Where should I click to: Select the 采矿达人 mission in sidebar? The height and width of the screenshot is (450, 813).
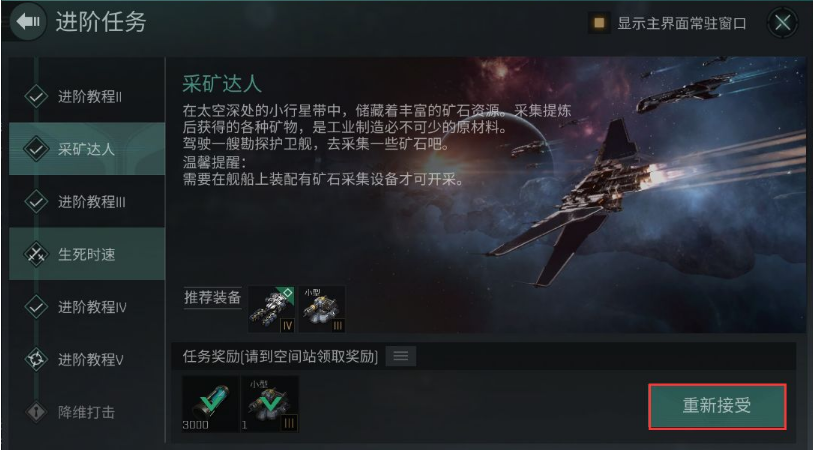(x=87, y=149)
